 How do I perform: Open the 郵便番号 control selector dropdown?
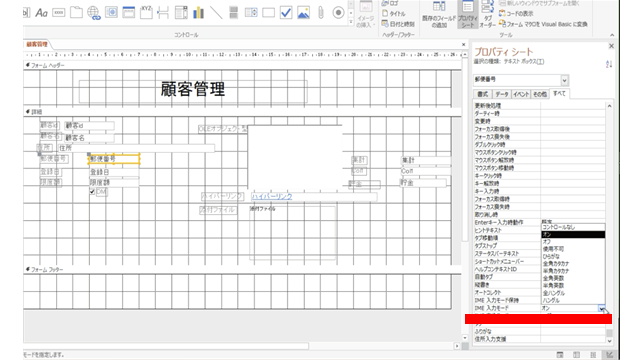[564, 80]
